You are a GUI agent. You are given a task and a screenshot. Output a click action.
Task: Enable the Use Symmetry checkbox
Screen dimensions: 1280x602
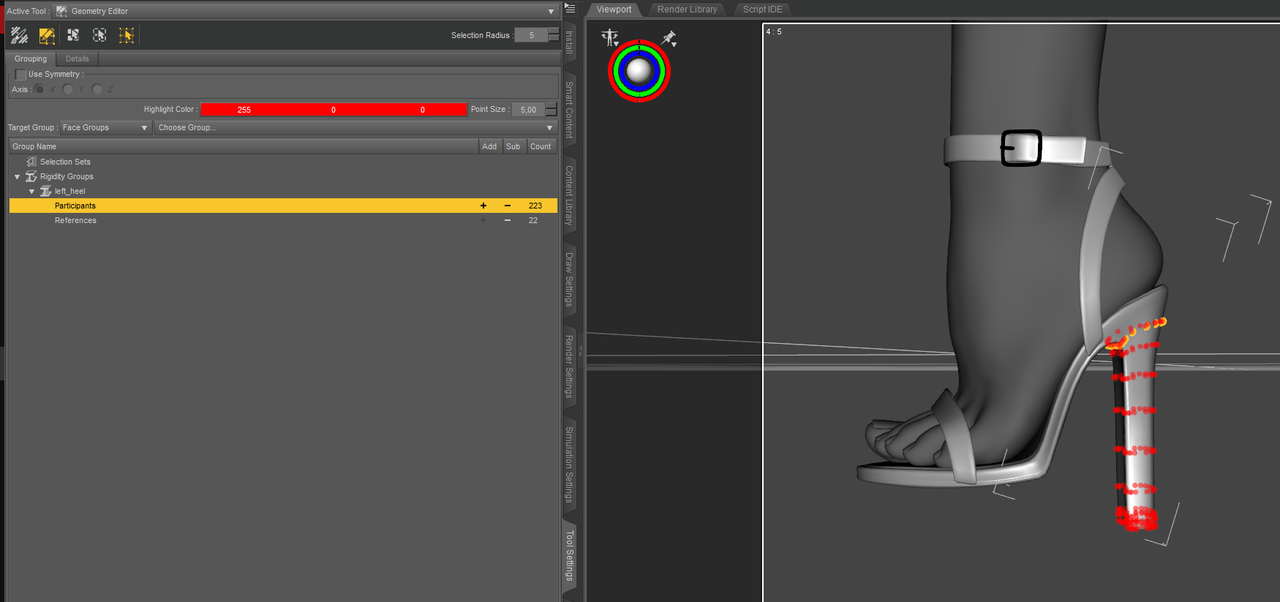point(21,75)
